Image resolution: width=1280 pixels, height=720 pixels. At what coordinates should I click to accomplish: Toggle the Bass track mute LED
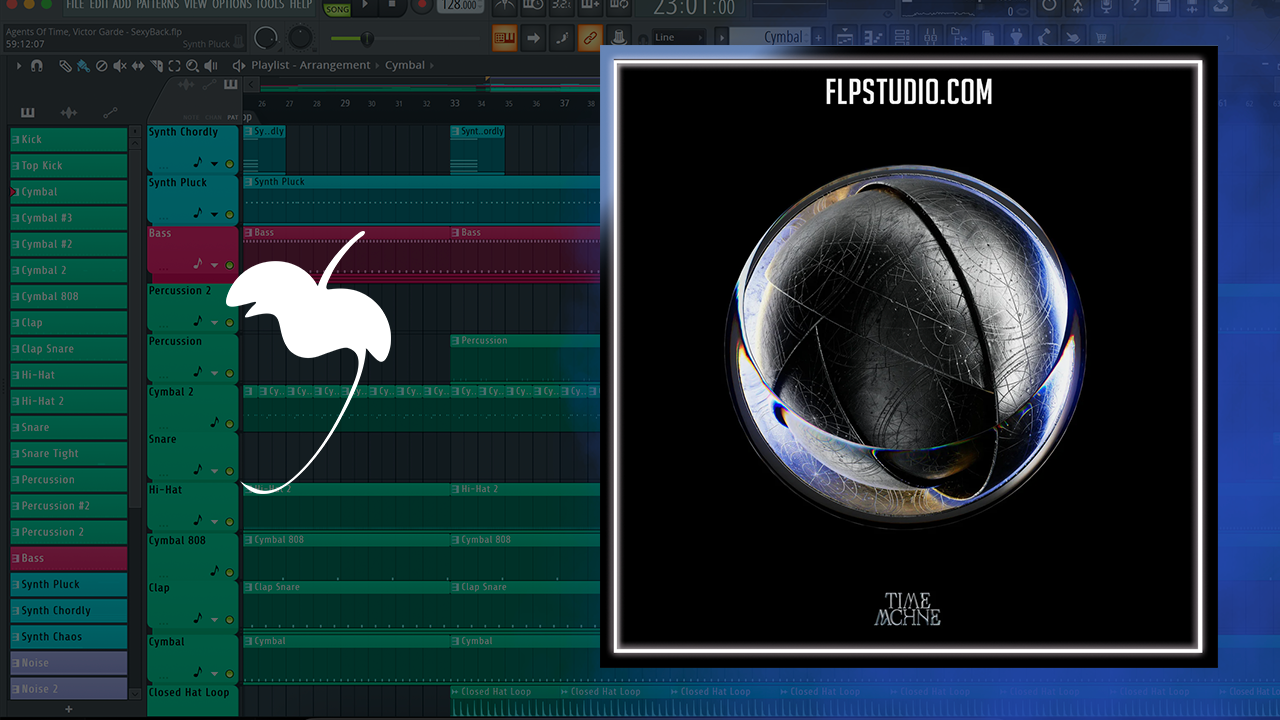(x=229, y=265)
